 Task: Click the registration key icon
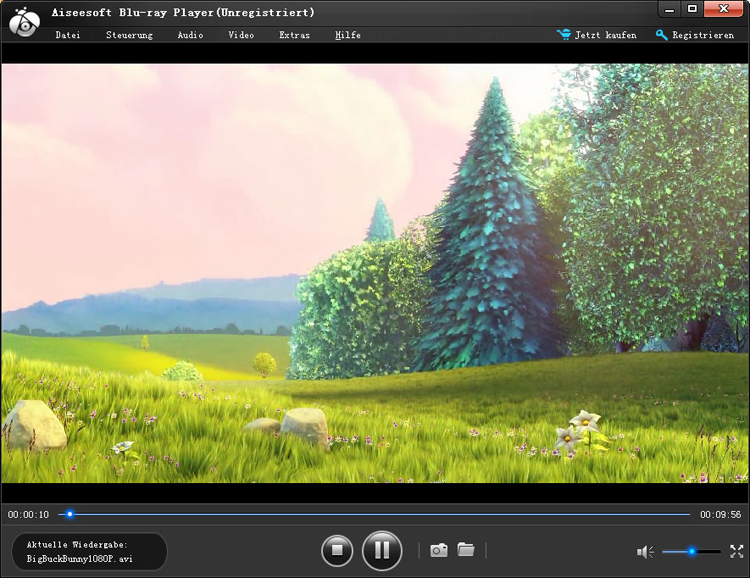pos(661,35)
